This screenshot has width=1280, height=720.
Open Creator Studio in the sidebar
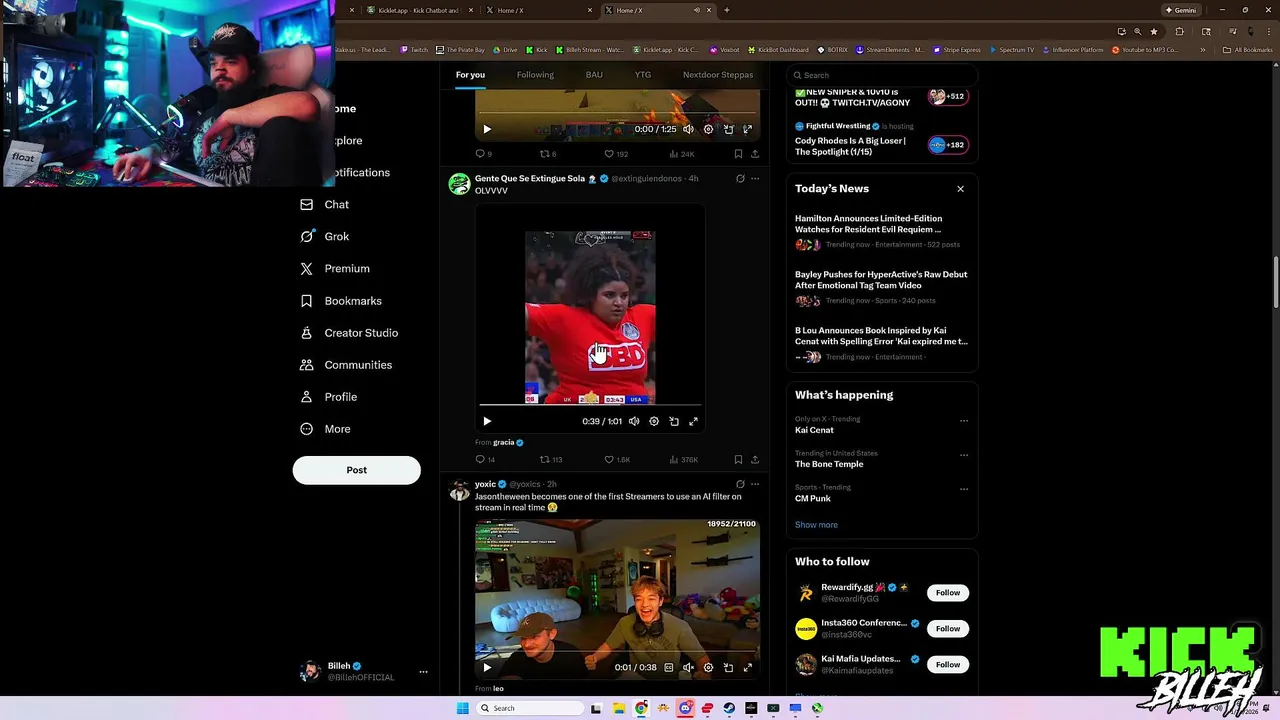[x=349, y=332]
